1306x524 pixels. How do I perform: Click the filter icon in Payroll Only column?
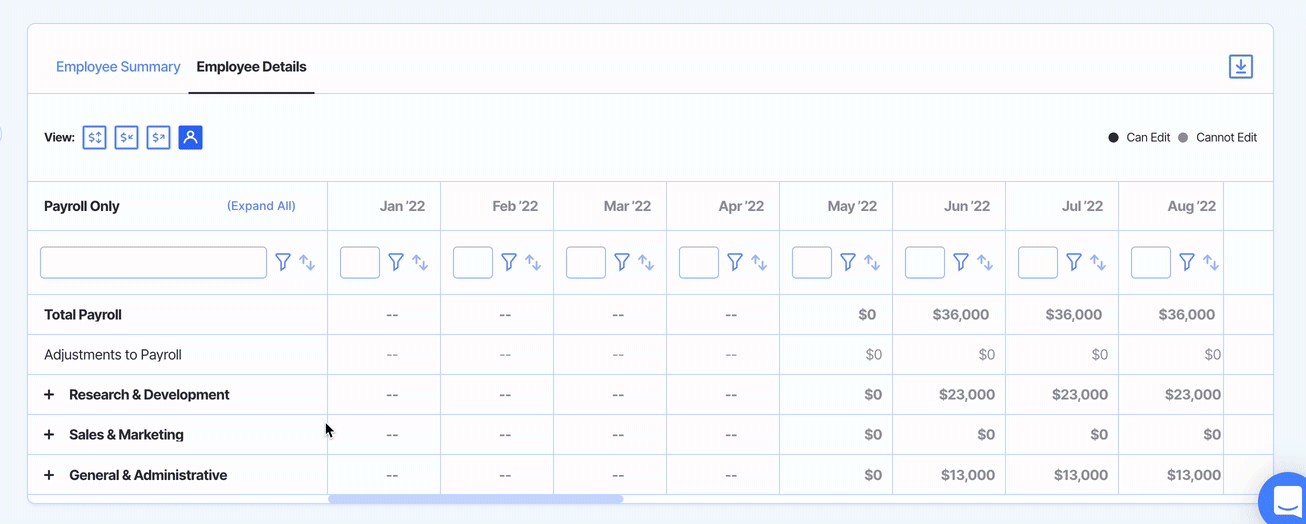coord(283,262)
